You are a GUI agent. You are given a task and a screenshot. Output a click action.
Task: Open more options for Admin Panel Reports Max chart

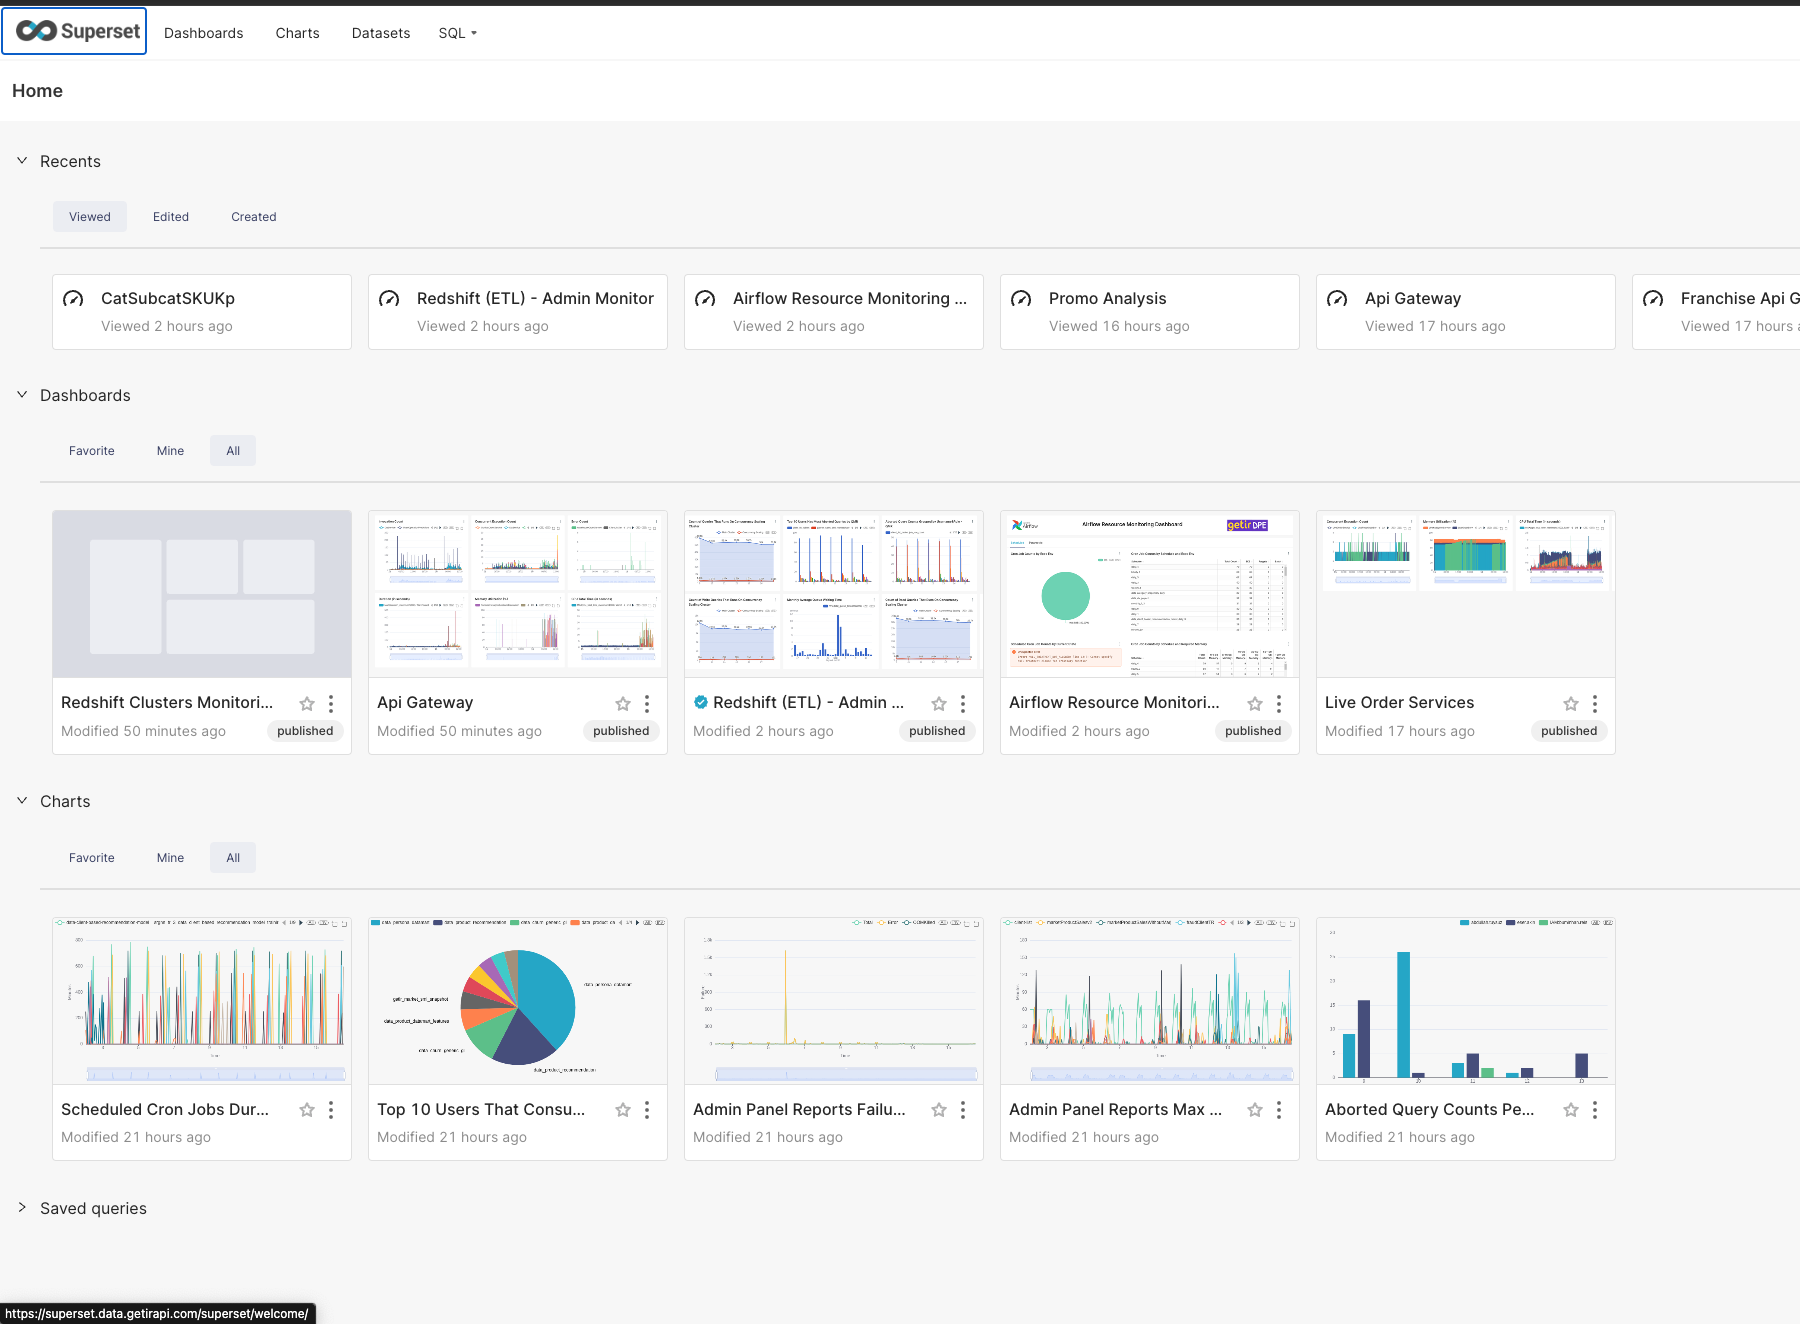pos(1279,1110)
